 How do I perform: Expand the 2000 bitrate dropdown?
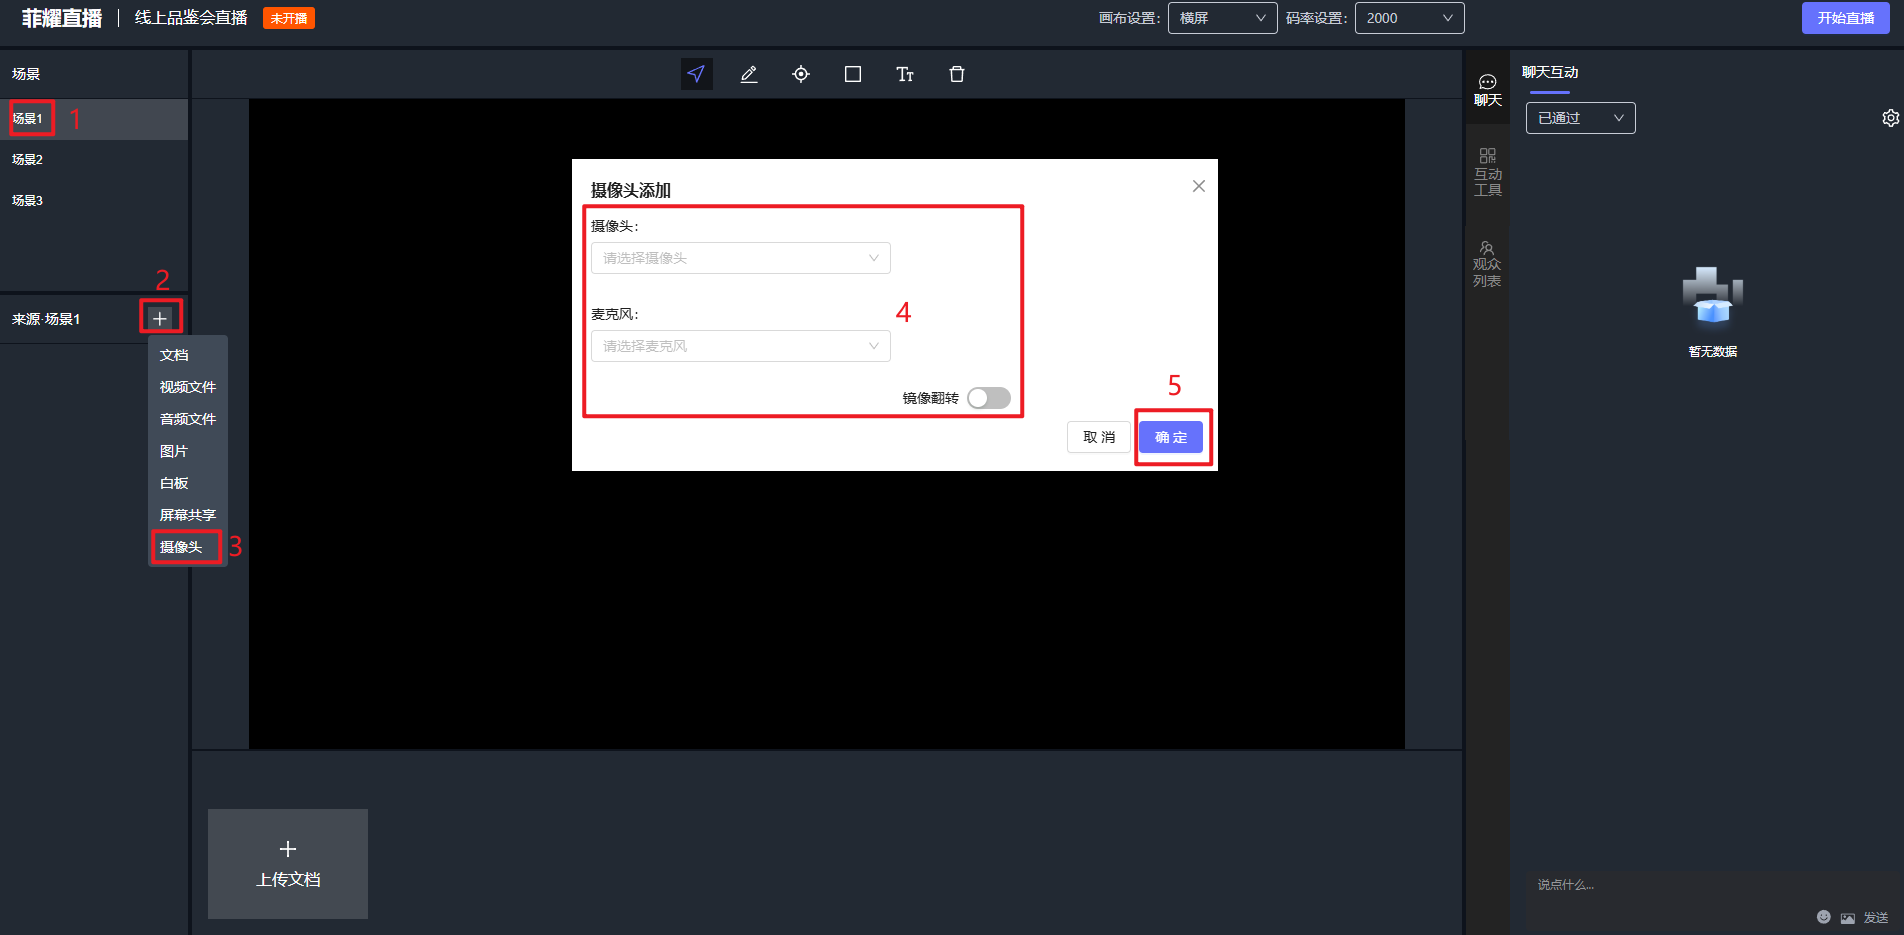(1409, 18)
